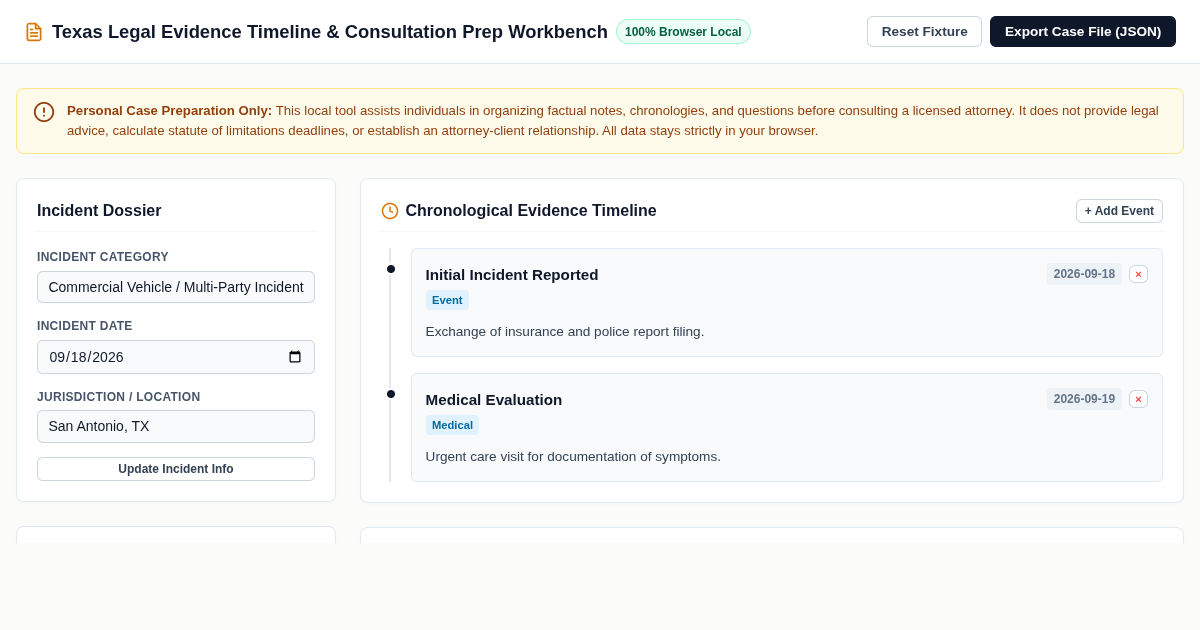Image resolution: width=1200 pixels, height=630 pixels.
Task: Click Update Incident Info
Action: 176,469
